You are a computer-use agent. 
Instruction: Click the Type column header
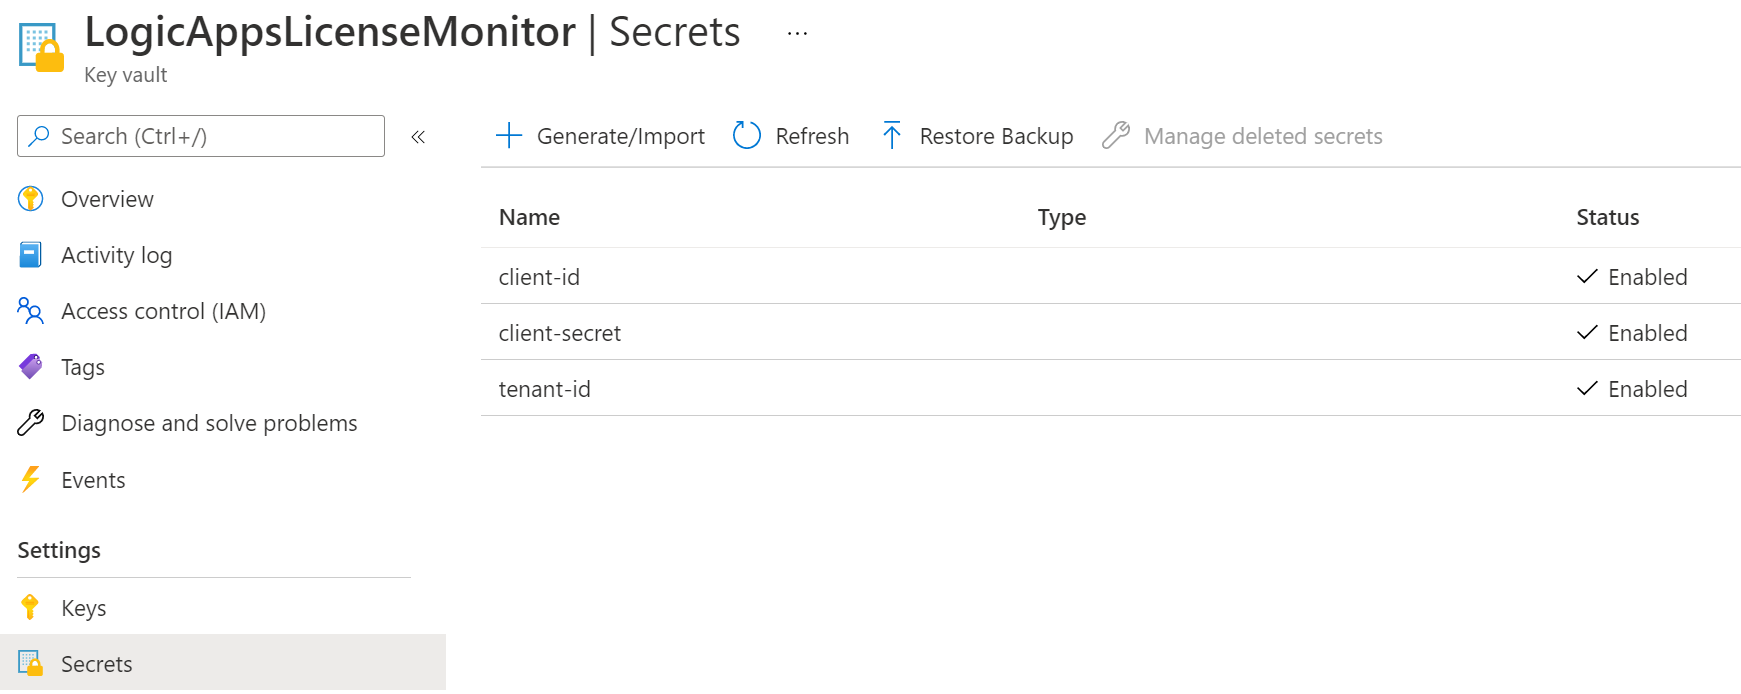click(1062, 218)
